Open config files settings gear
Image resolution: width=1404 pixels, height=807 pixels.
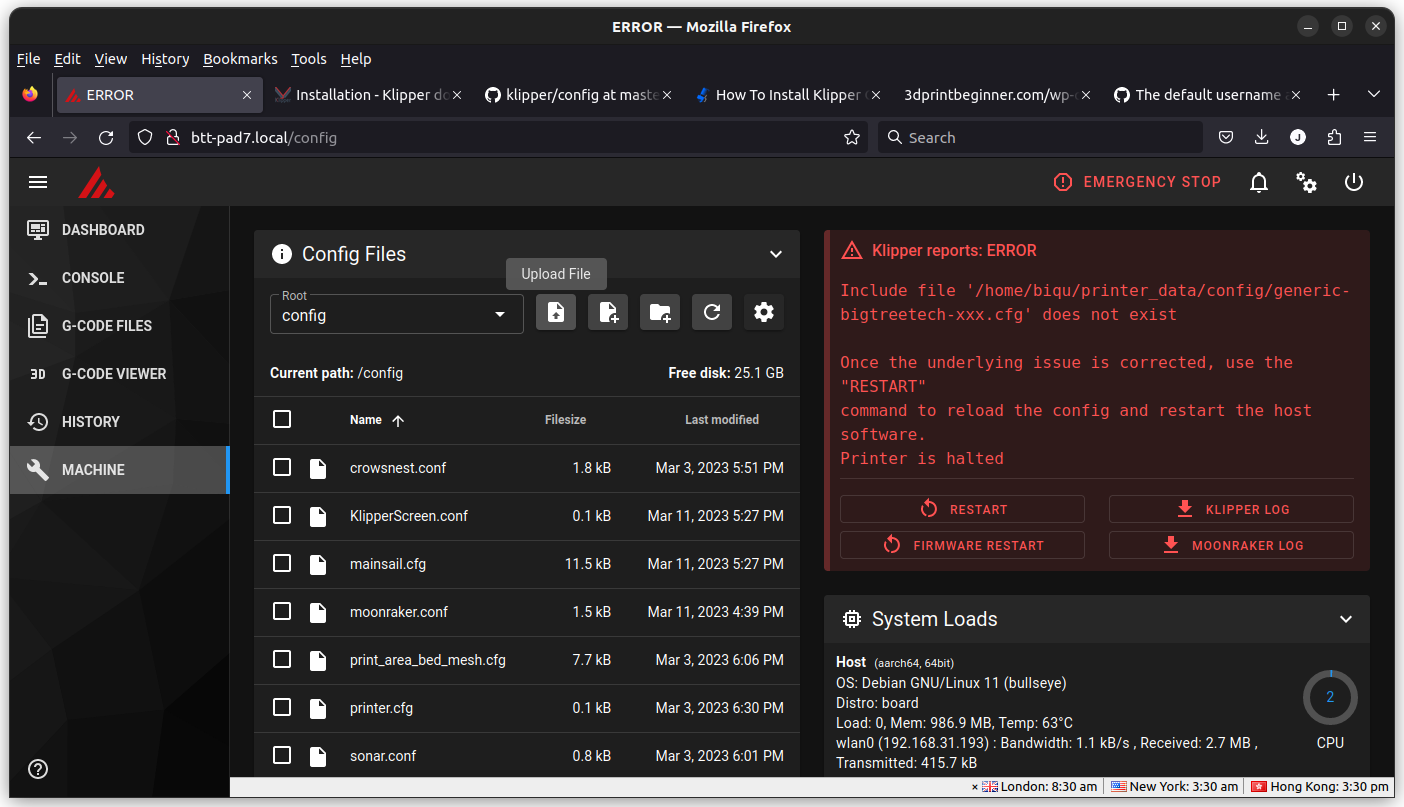764,313
